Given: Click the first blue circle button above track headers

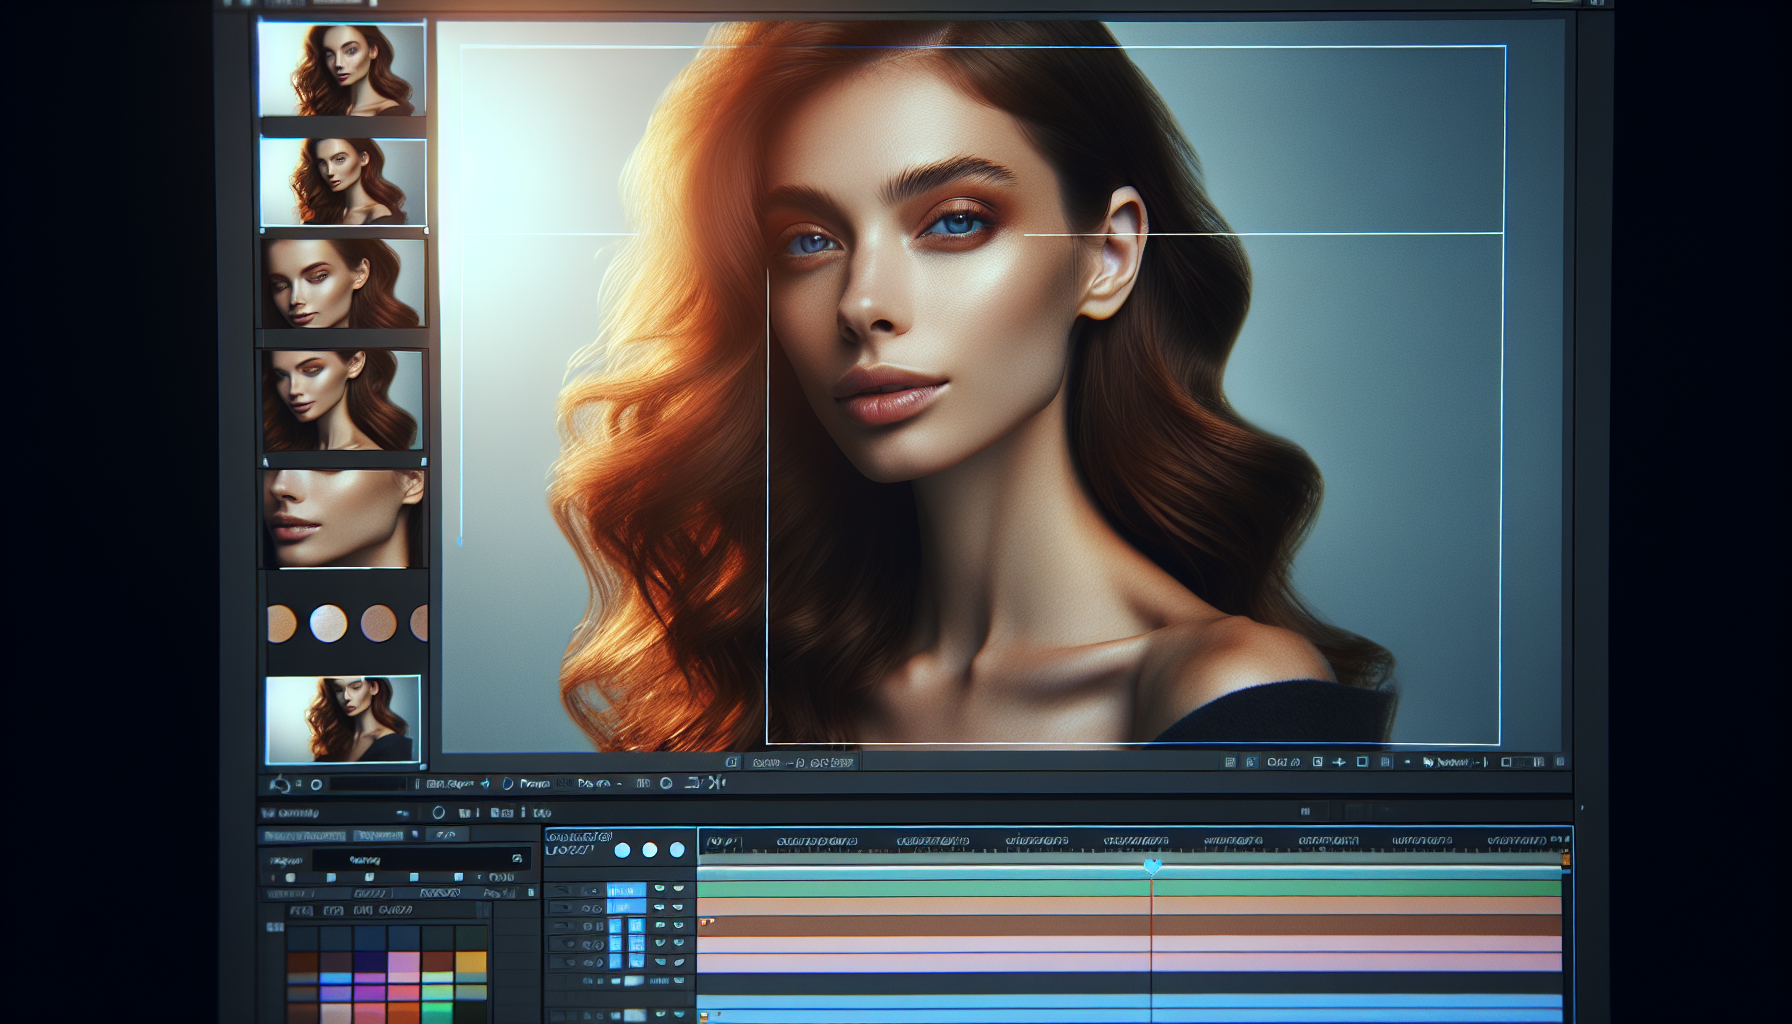Looking at the screenshot, I should coord(622,850).
